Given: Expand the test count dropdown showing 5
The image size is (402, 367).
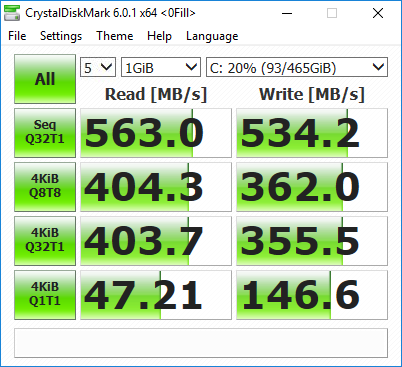Looking at the screenshot, I should pyautogui.click(x=98, y=67).
